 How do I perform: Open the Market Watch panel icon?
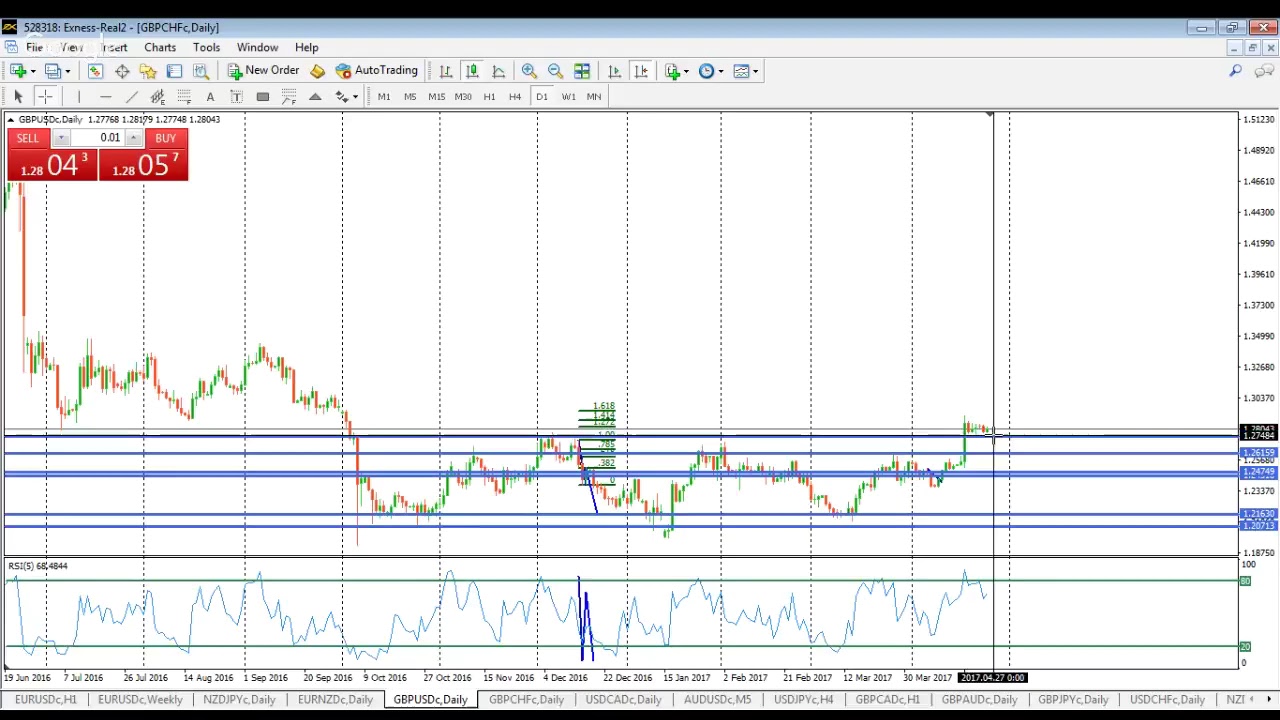coord(95,71)
